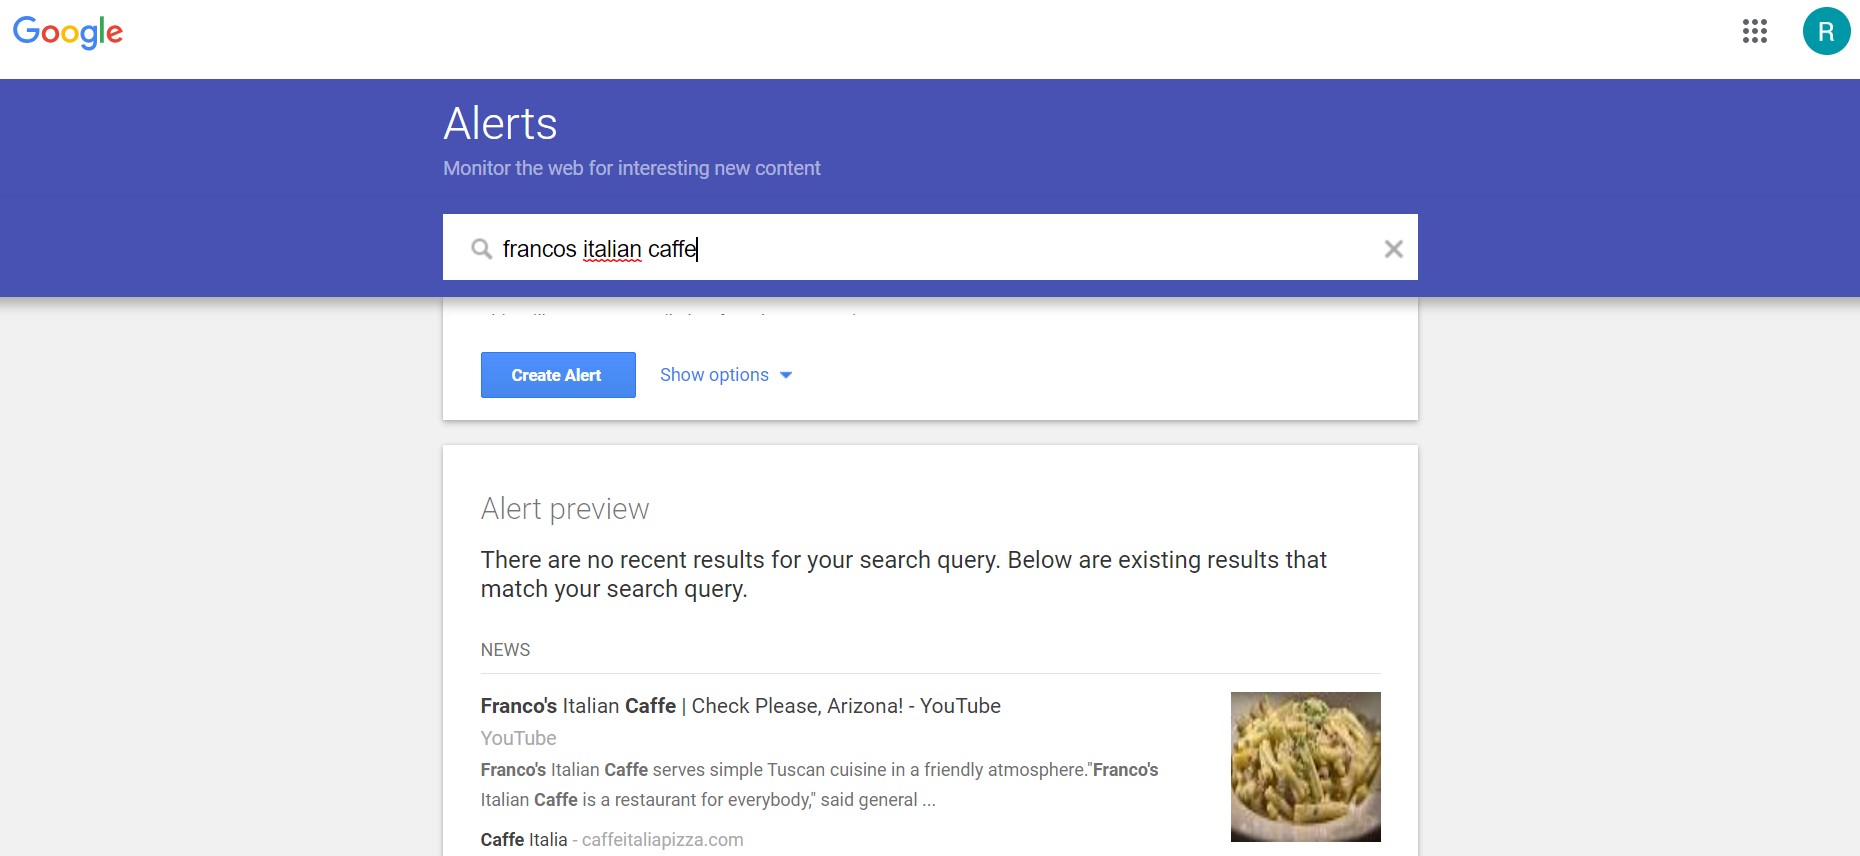Open the Franco's Italian Caffe YouTube result title
The width and height of the screenshot is (1860, 856).
point(740,706)
